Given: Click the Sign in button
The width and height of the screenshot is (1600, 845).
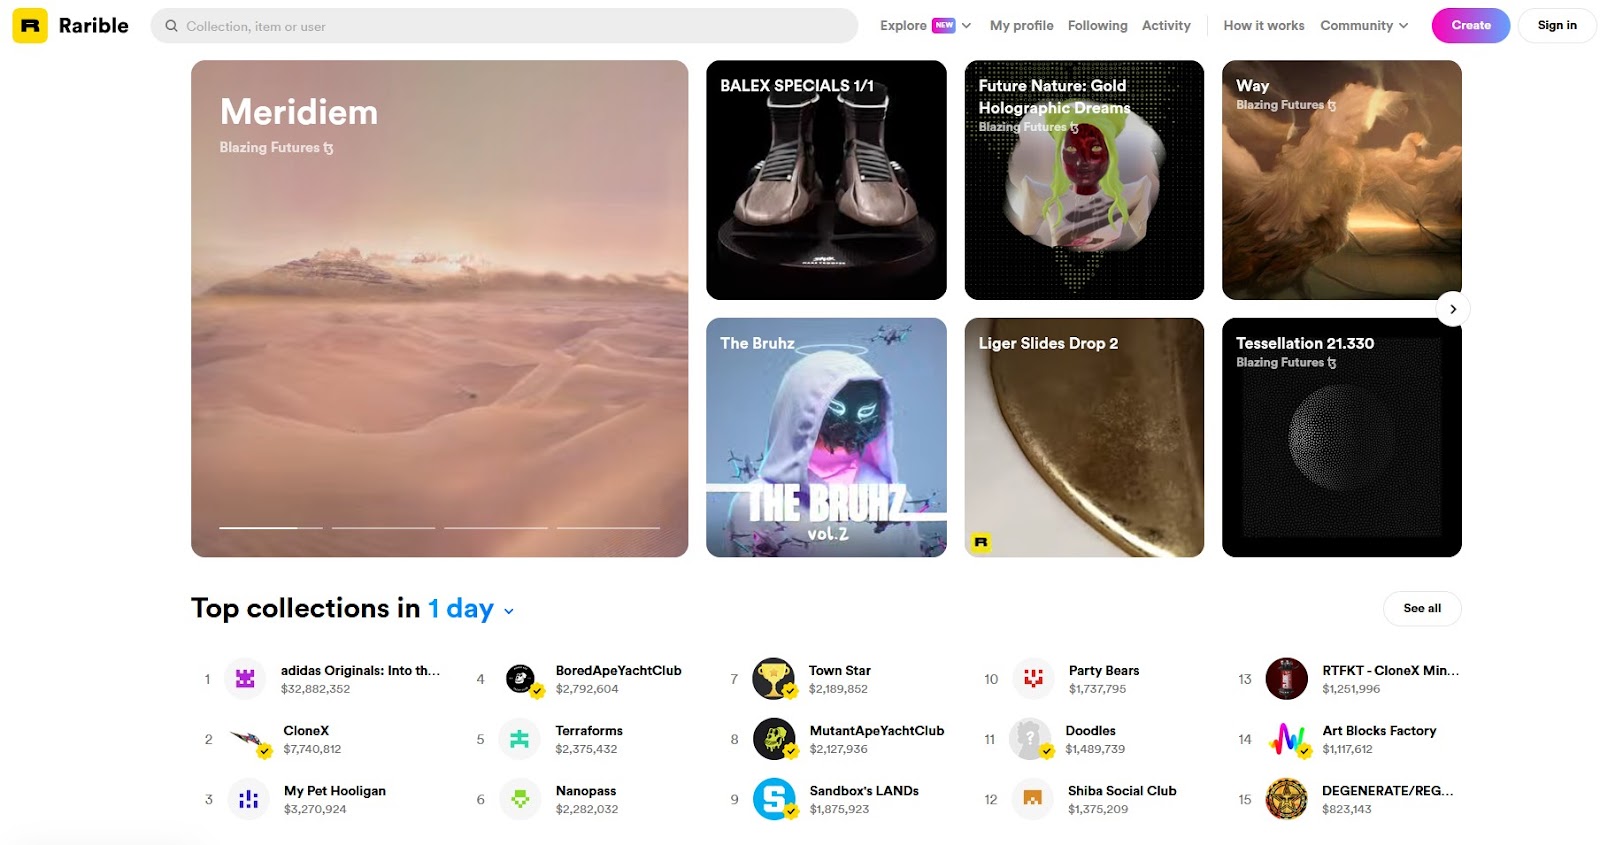Looking at the screenshot, I should [x=1557, y=25].
